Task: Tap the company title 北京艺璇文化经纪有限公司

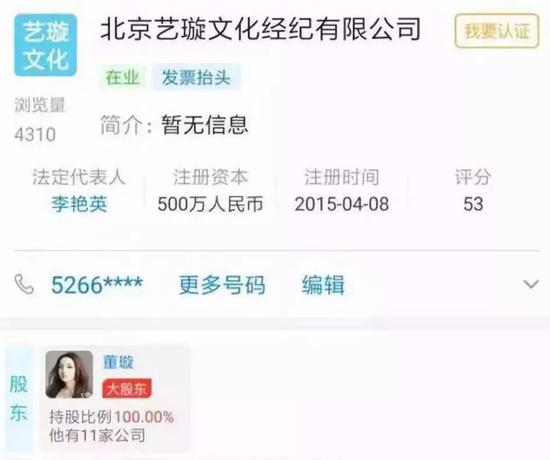Action: (260, 29)
